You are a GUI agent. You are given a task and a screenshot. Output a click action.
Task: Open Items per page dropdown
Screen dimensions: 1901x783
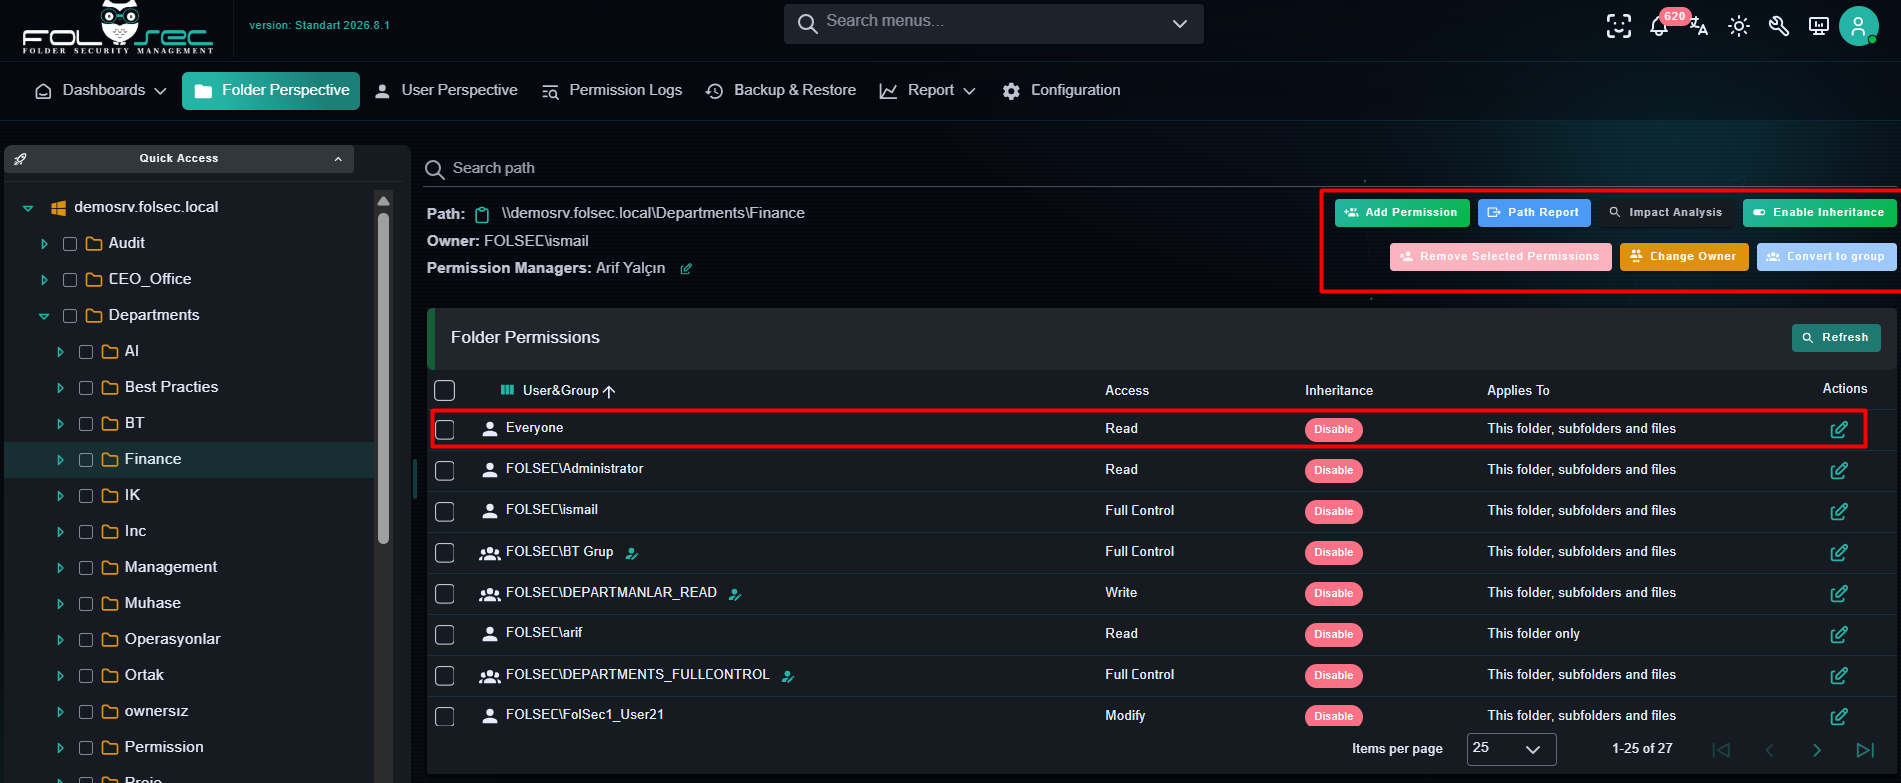pyautogui.click(x=1511, y=748)
